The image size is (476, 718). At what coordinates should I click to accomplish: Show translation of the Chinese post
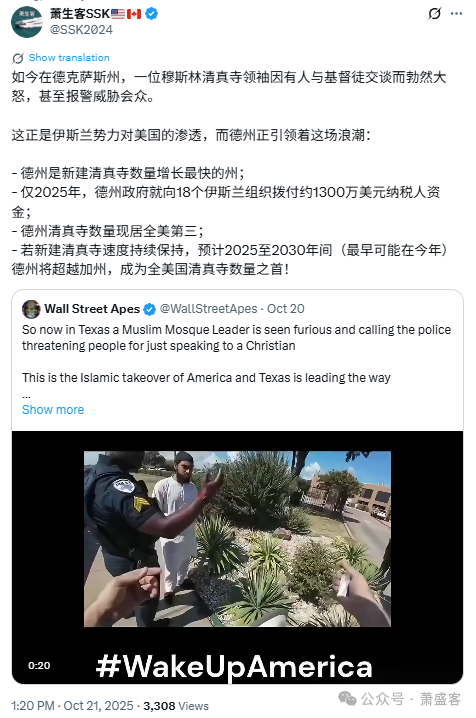pos(69,58)
